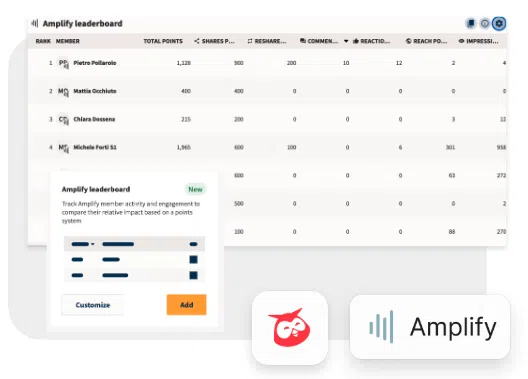This screenshot has height=379, width=528.
Task: Click total points value 1,965
Action: pyautogui.click(x=184, y=147)
